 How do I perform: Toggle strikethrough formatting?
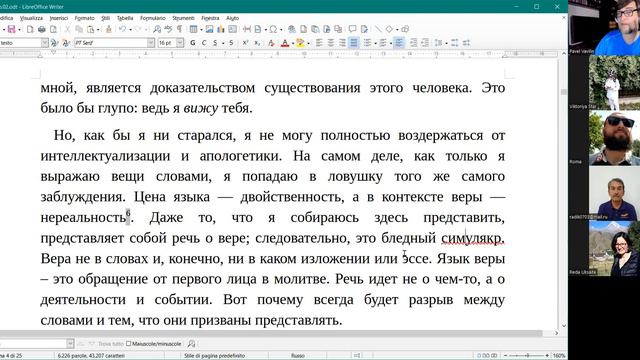(x=231, y=43)
